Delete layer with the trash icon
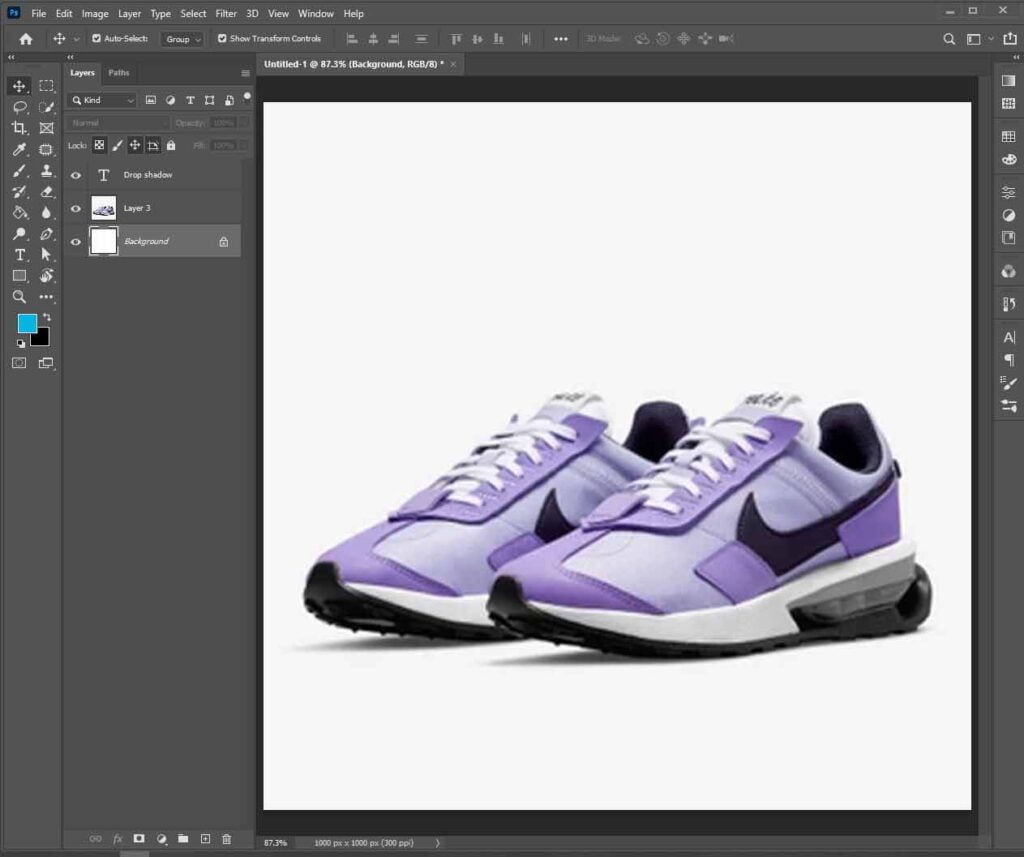The height and width of the screenshot is (857, 1024). coord(227,839)
